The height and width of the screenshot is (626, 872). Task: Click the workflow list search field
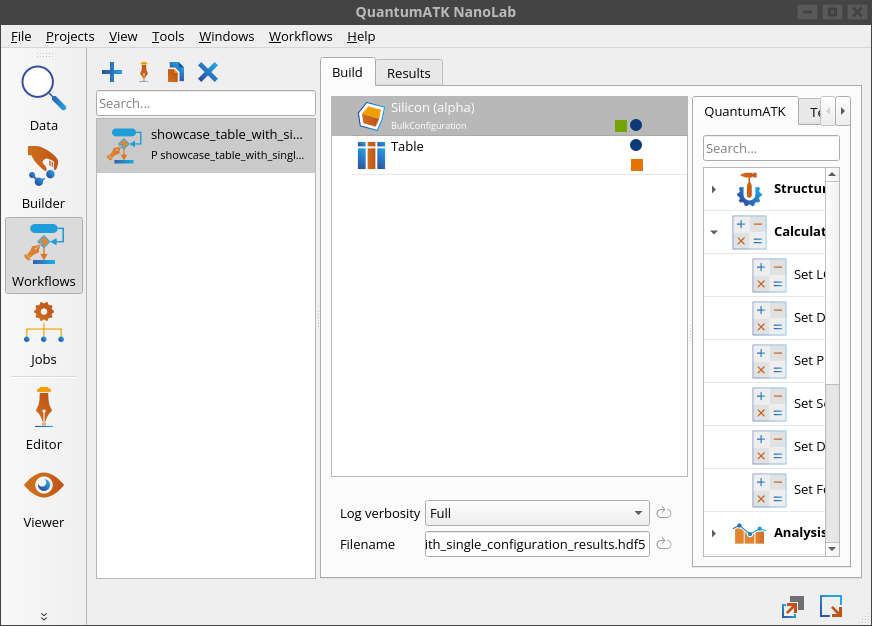click(206, 103)
